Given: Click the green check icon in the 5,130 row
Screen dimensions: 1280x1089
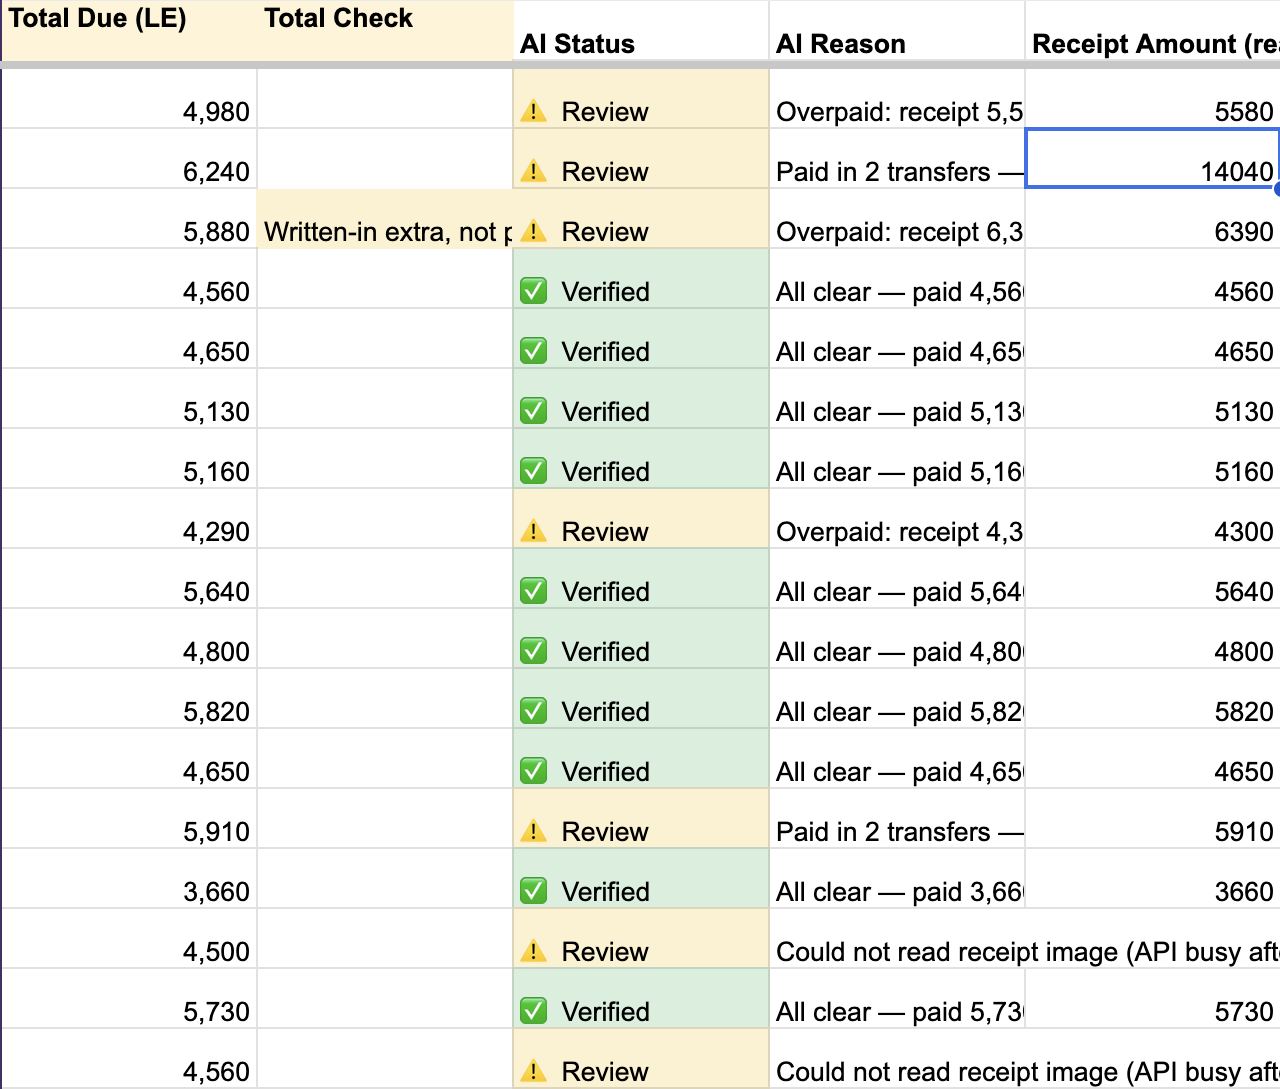Looking at the screenshot, I should [x=534, y=411].
